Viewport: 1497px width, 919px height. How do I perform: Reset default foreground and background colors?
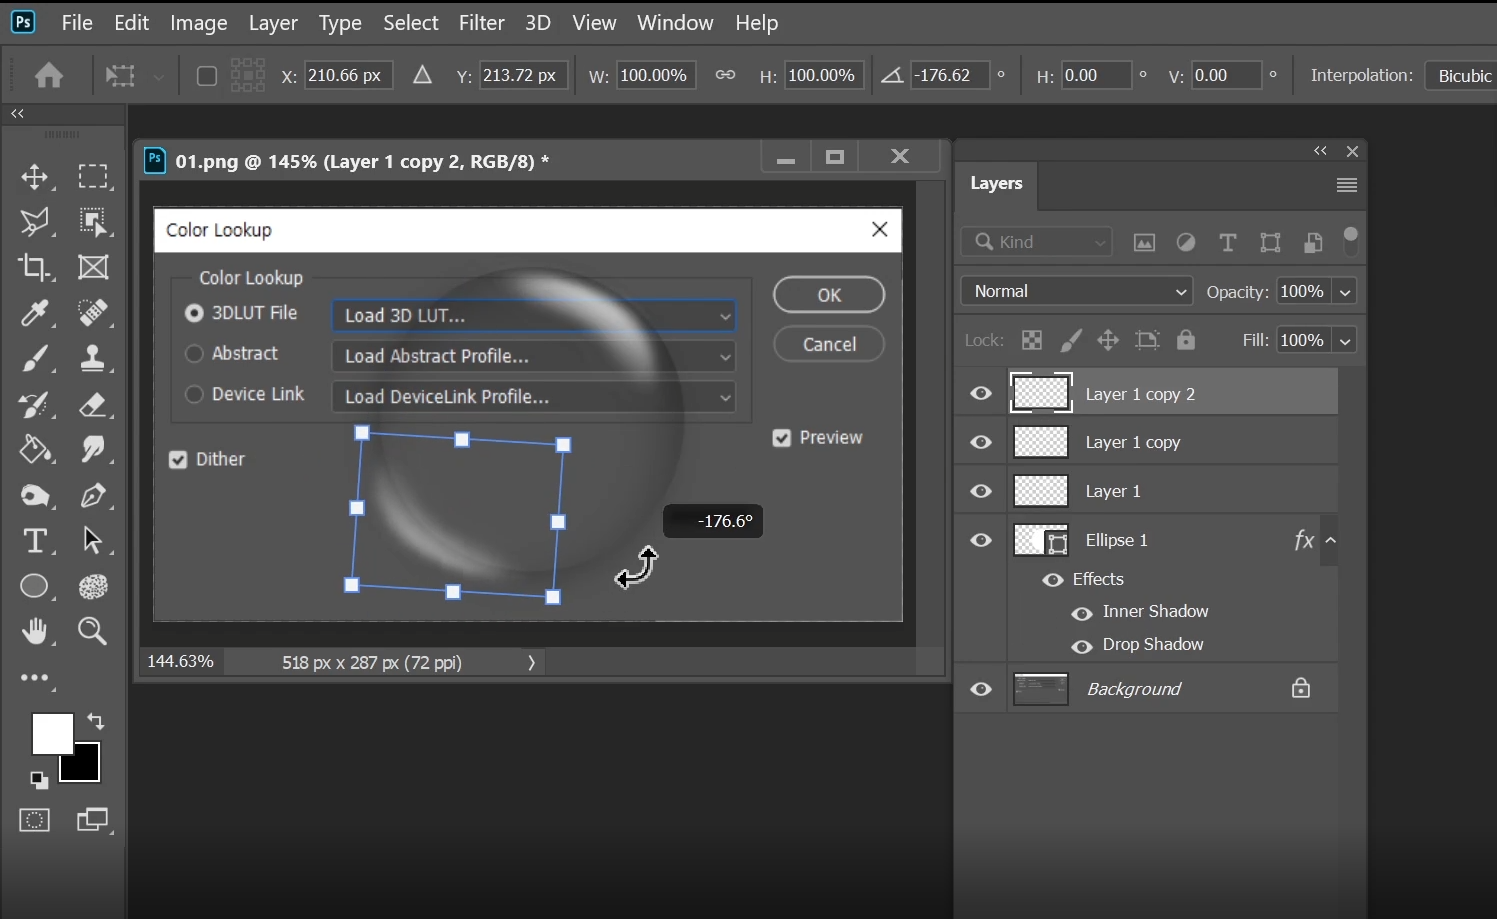38,780
